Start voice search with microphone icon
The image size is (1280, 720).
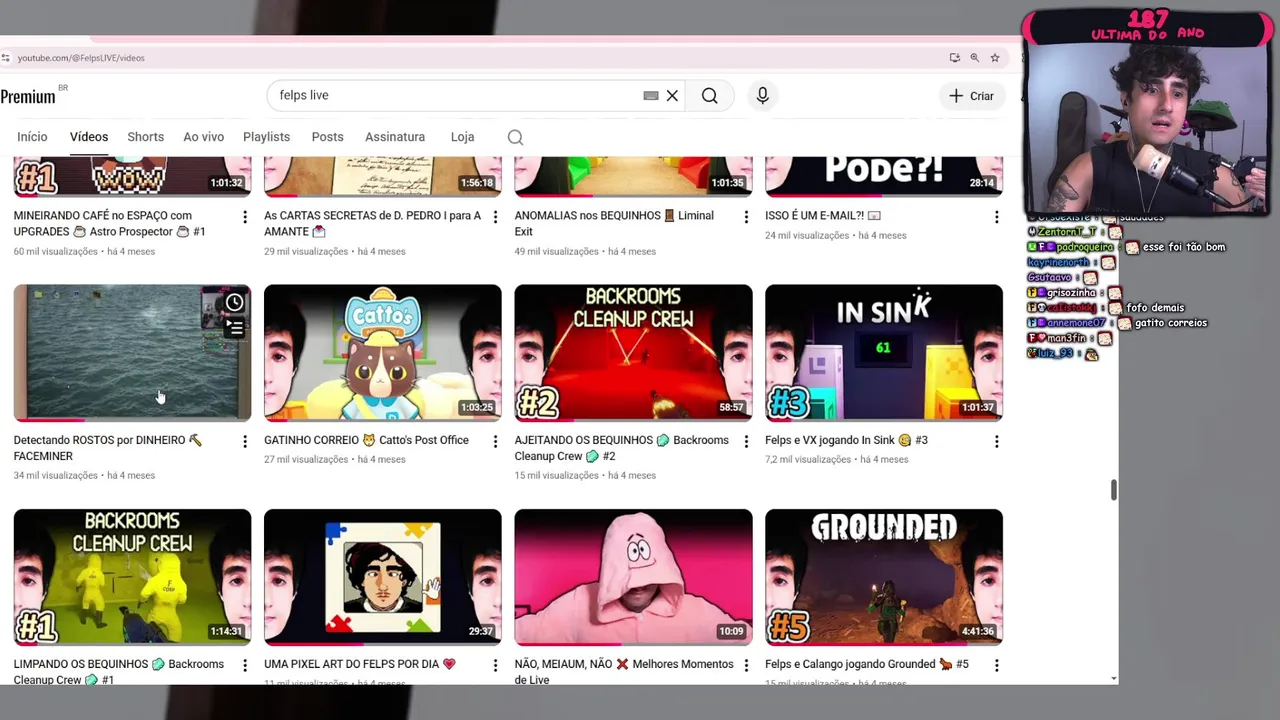pyautogui.click(x=762, y=96)
